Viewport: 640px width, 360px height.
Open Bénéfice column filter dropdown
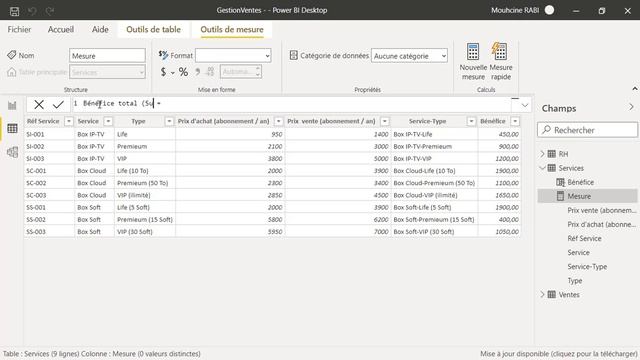515,121
